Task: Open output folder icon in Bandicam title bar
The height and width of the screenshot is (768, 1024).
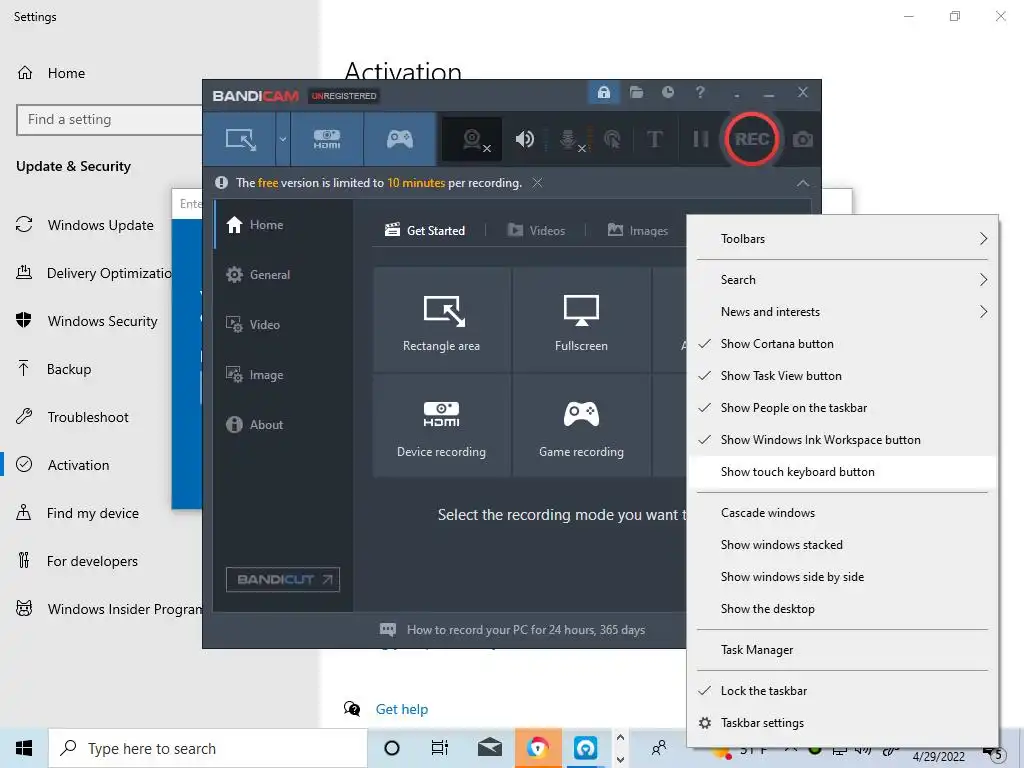Action: pos(637,92)
